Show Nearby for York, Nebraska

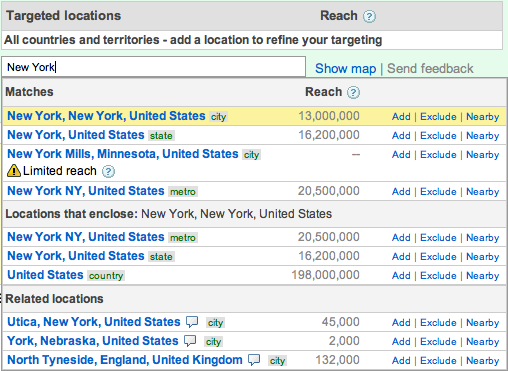tap(482, 342)
